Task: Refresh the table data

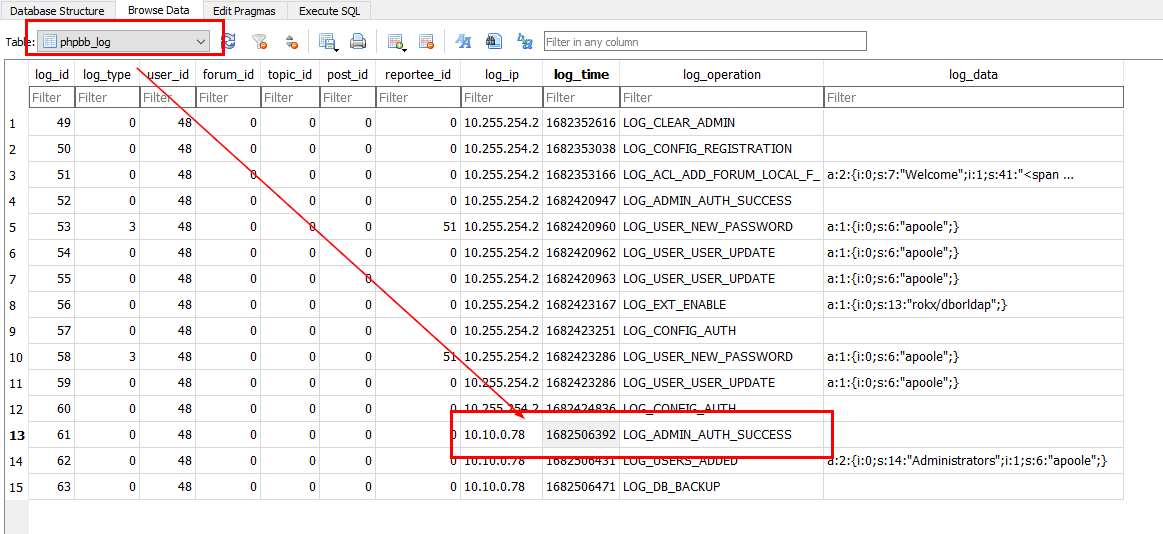Action: 228,42
